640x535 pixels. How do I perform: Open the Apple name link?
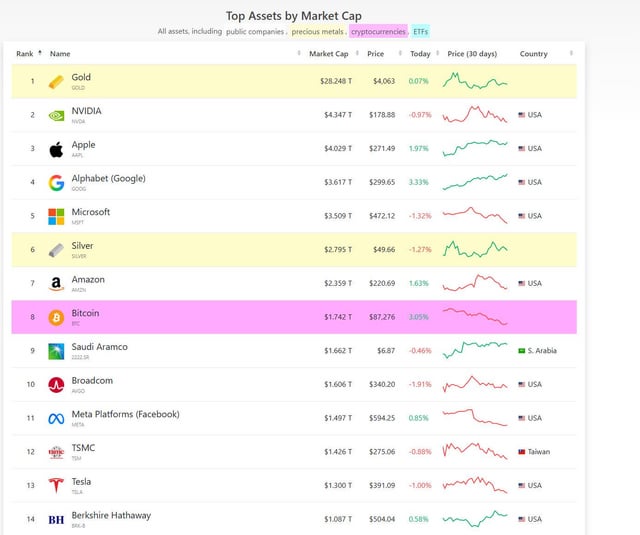(x=83, y=145)
